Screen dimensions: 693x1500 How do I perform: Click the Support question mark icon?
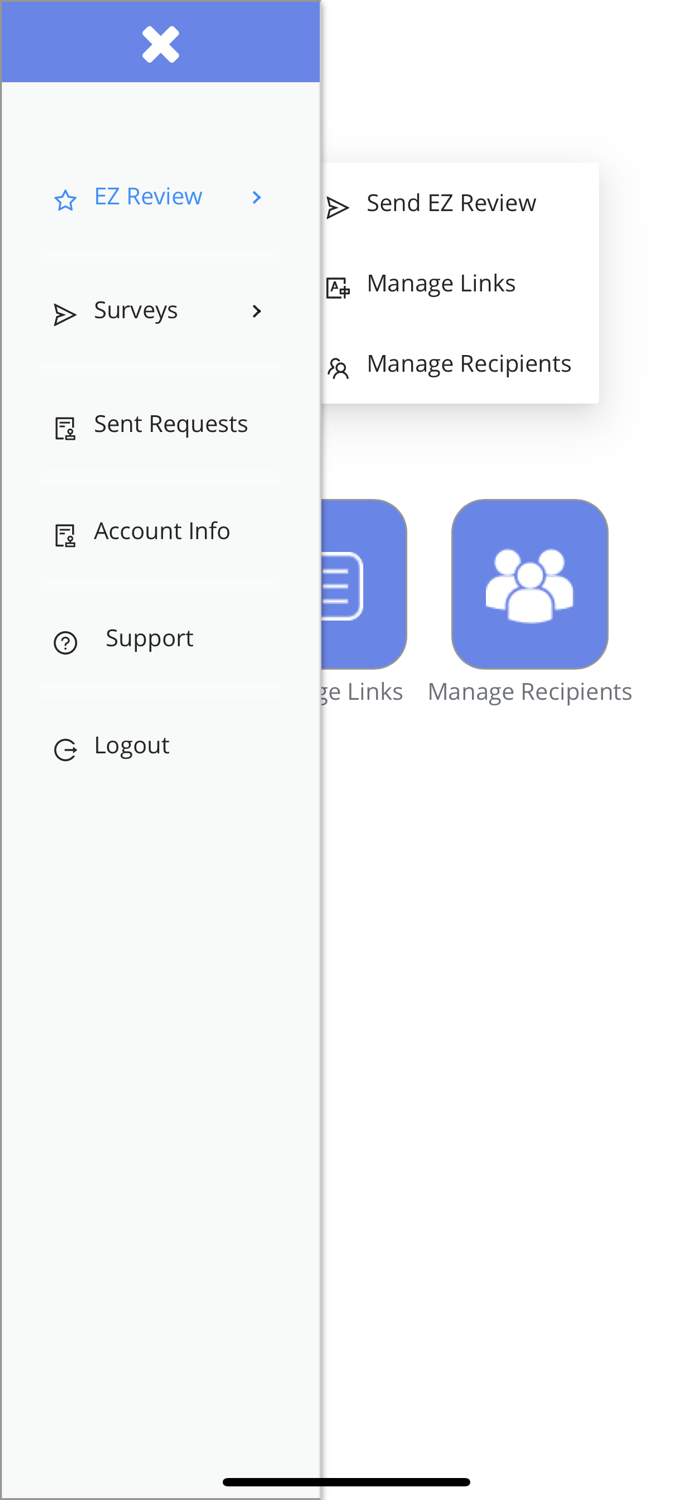[x=65, y=643]
